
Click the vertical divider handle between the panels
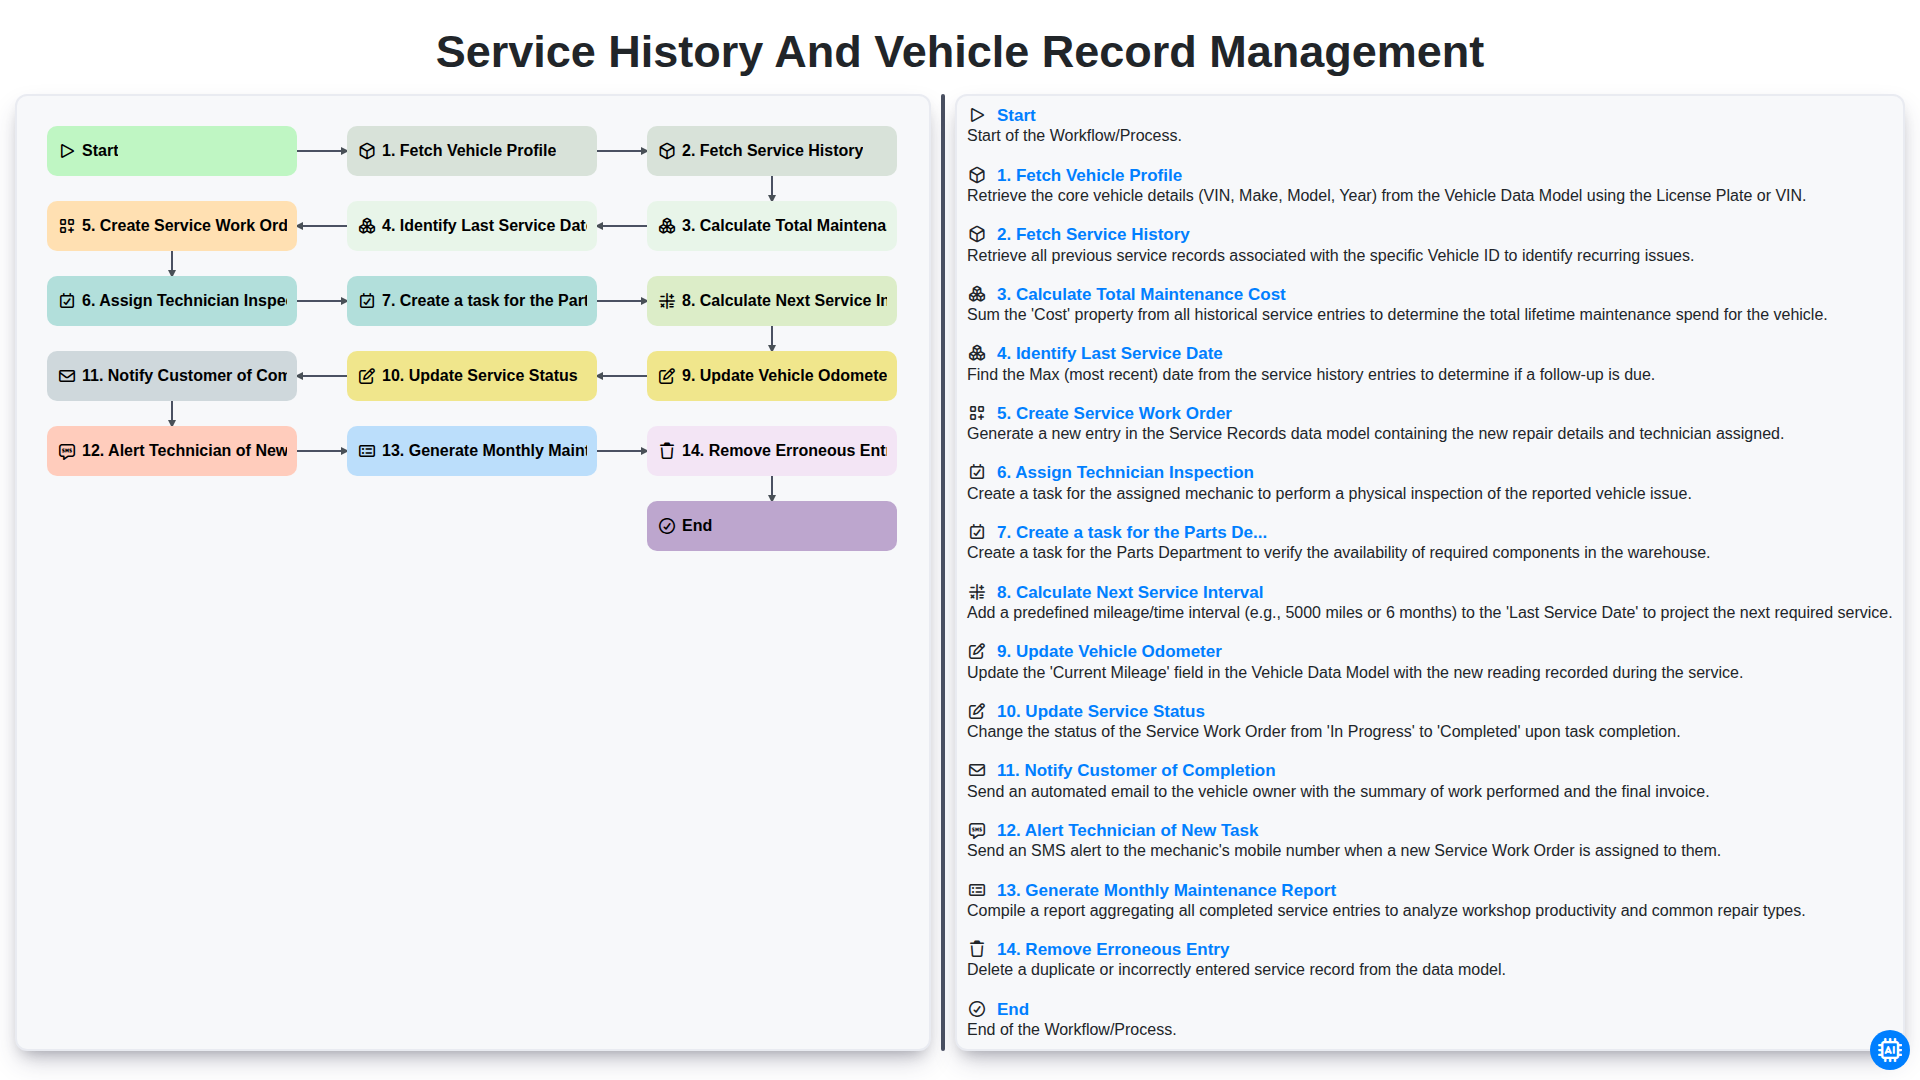(943, 573)
